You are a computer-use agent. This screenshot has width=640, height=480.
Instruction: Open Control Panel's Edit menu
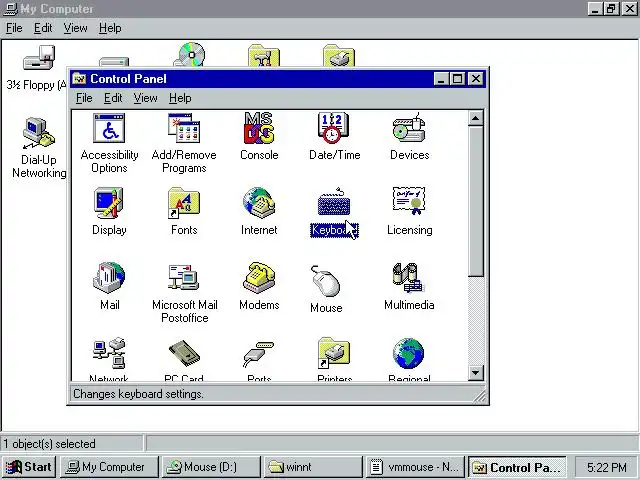tap(113, 98)
